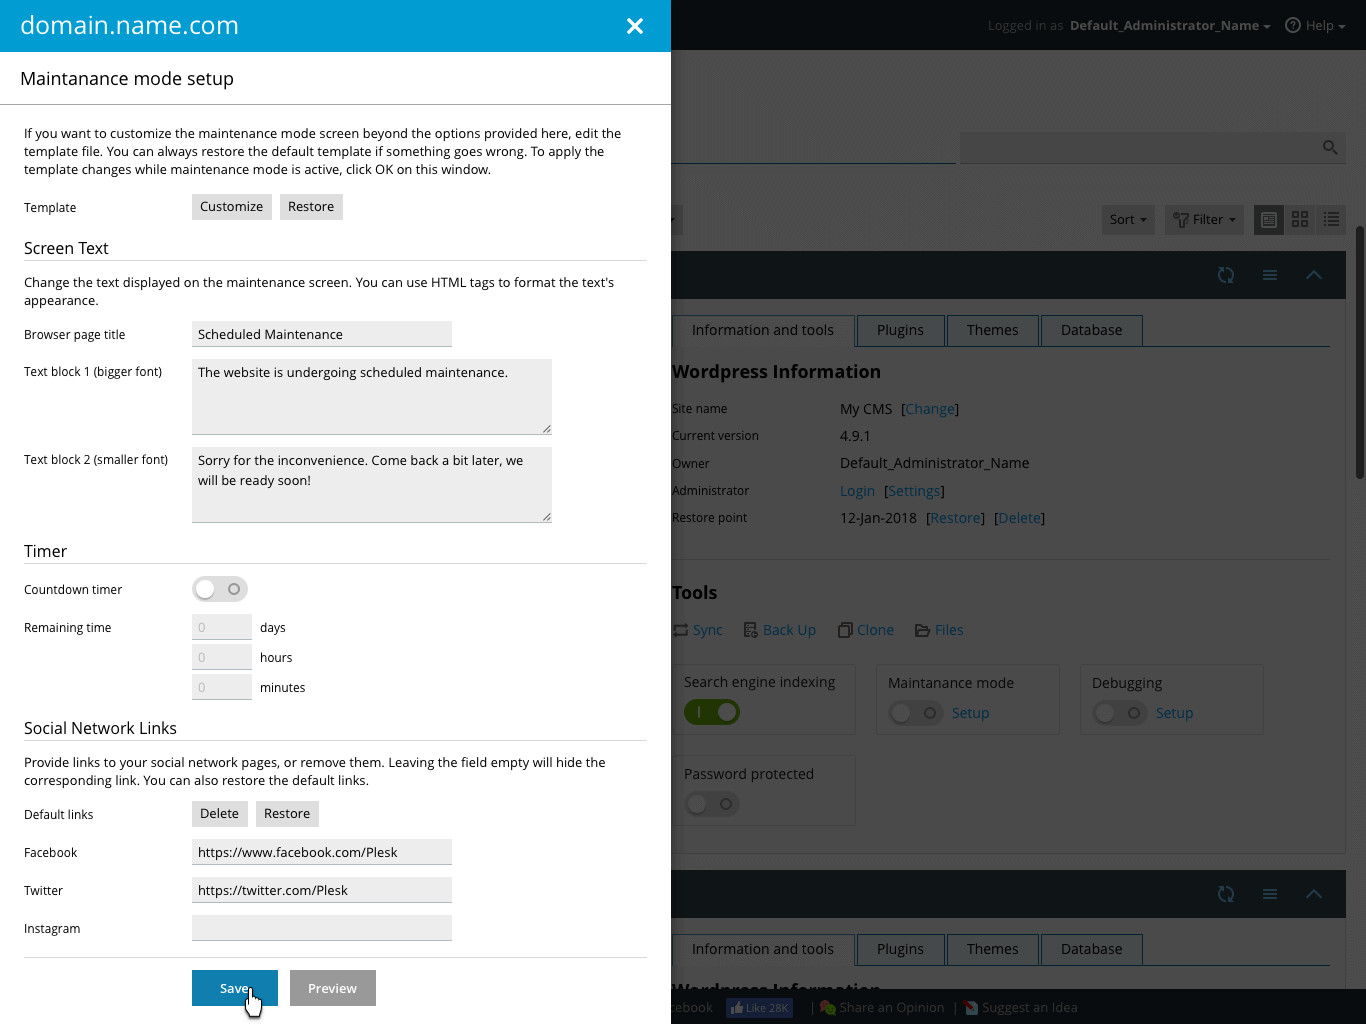Open the Sort dropdown
1366x1024 pixels.
1128,219
